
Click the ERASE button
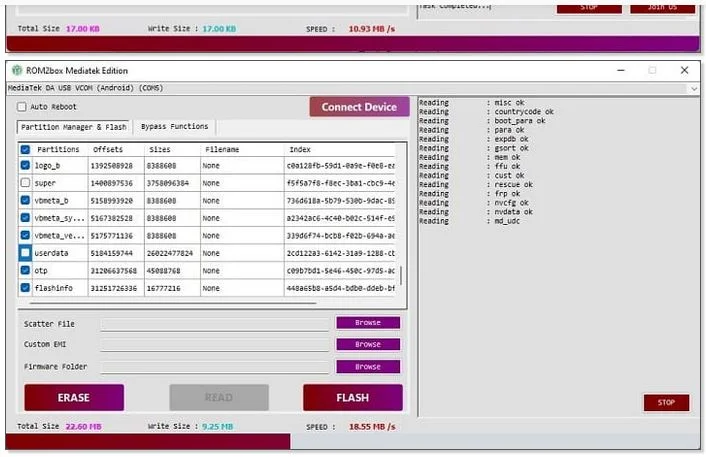point(74,398)
